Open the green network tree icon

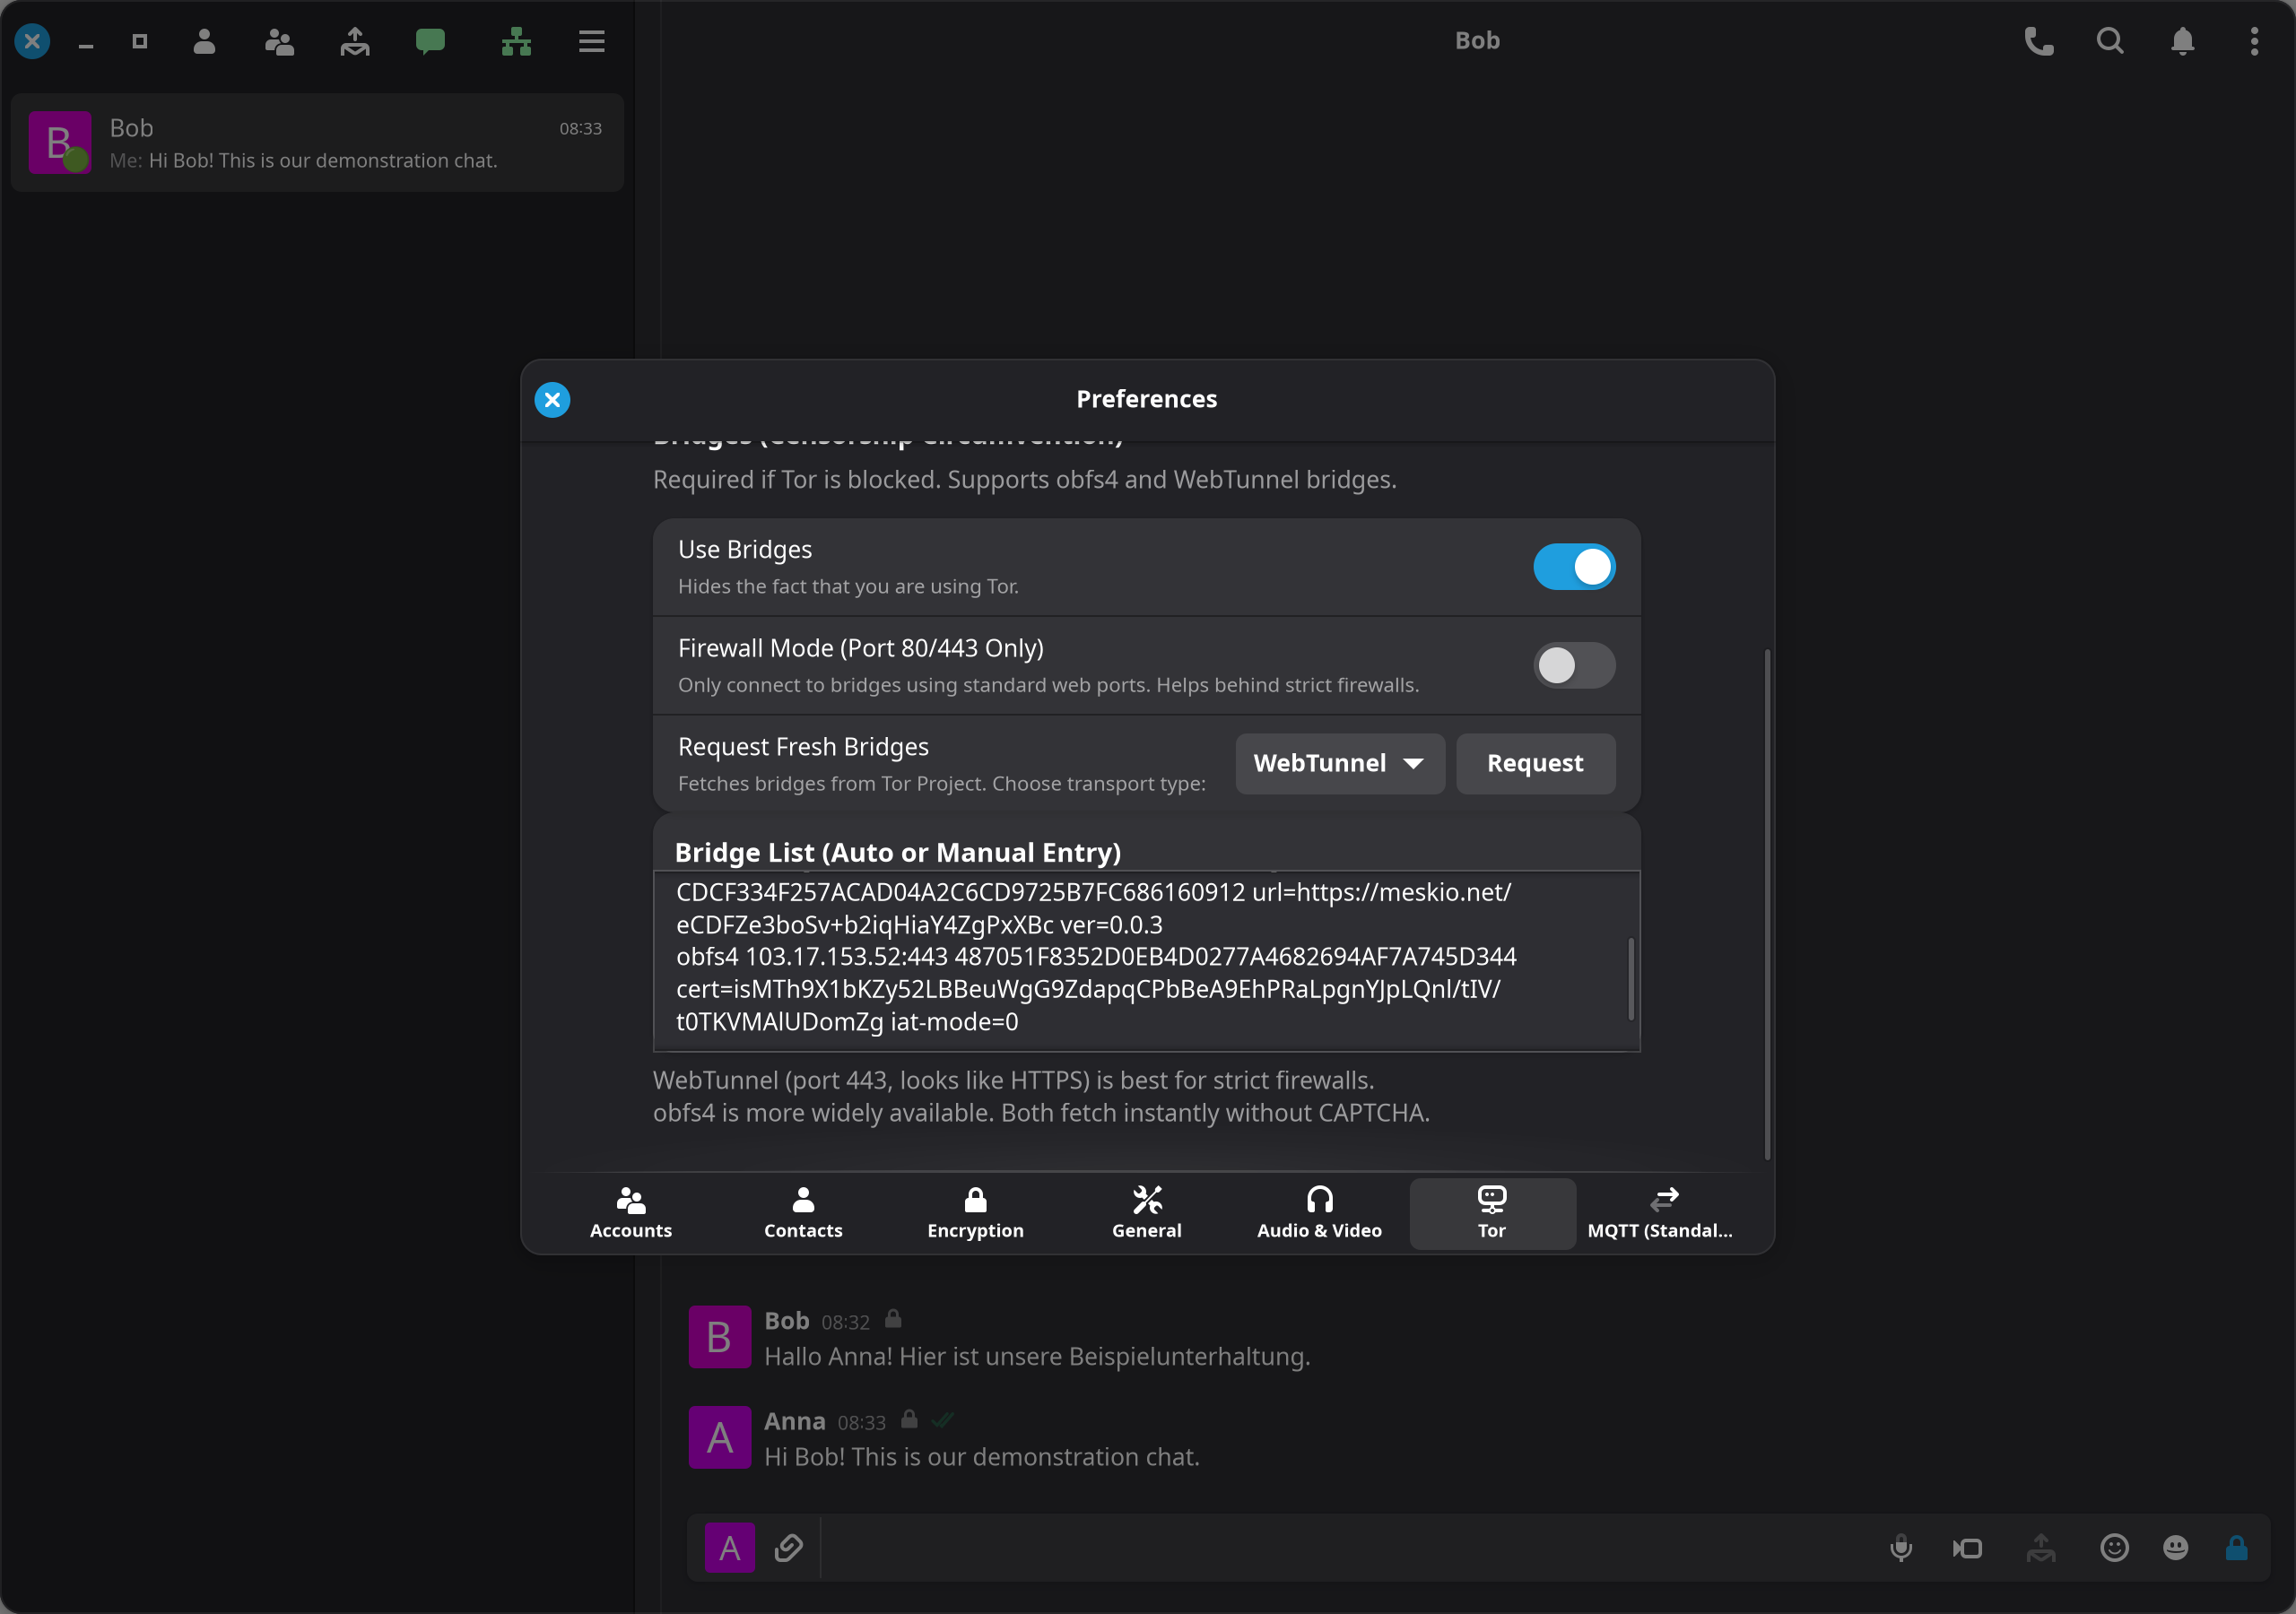point(516,41)
